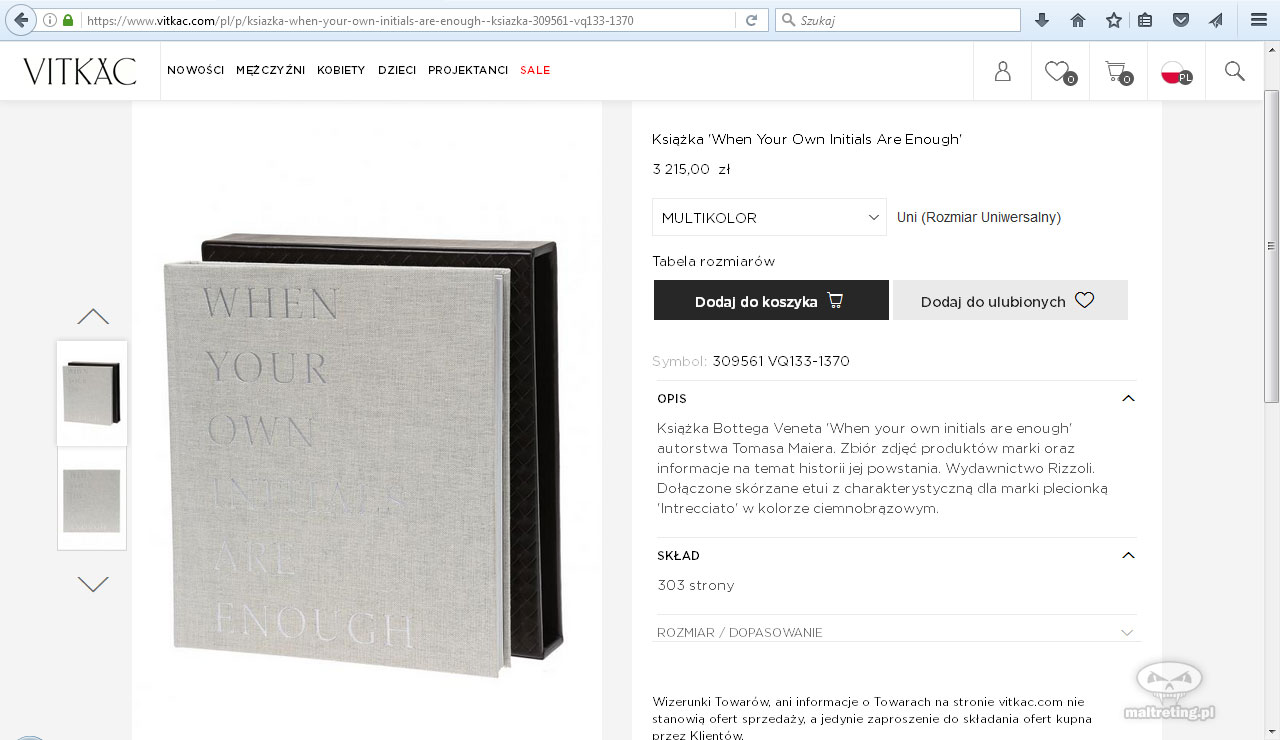Click the Polish flag language selector
Screen dimensions: 1280x740
click(1175, 72)
